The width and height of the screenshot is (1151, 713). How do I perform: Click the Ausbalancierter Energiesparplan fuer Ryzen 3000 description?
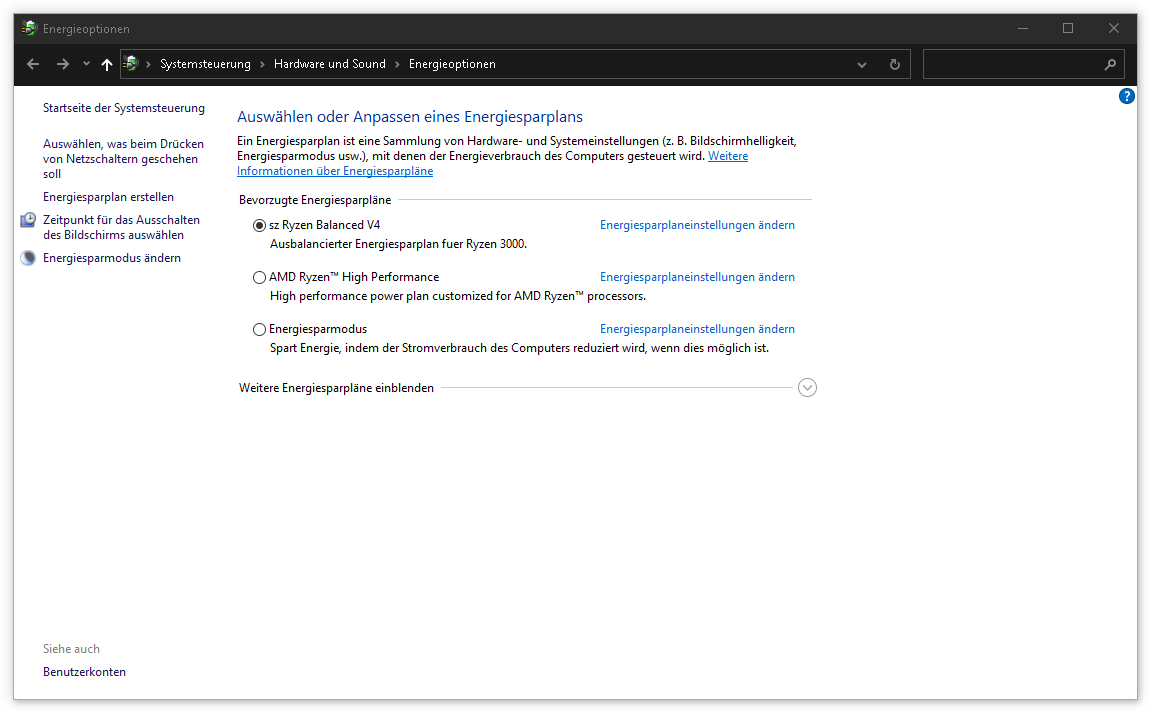coord(399,244)
